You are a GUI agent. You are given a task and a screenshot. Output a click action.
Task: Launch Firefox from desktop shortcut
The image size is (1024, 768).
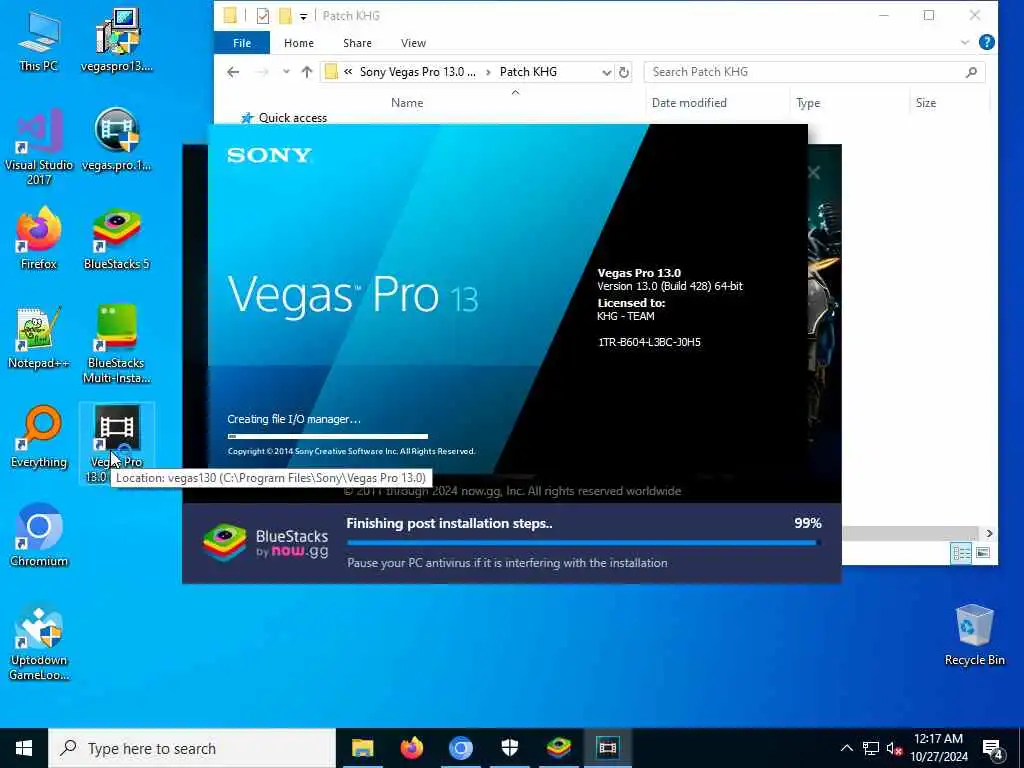(x=39, y=238)
